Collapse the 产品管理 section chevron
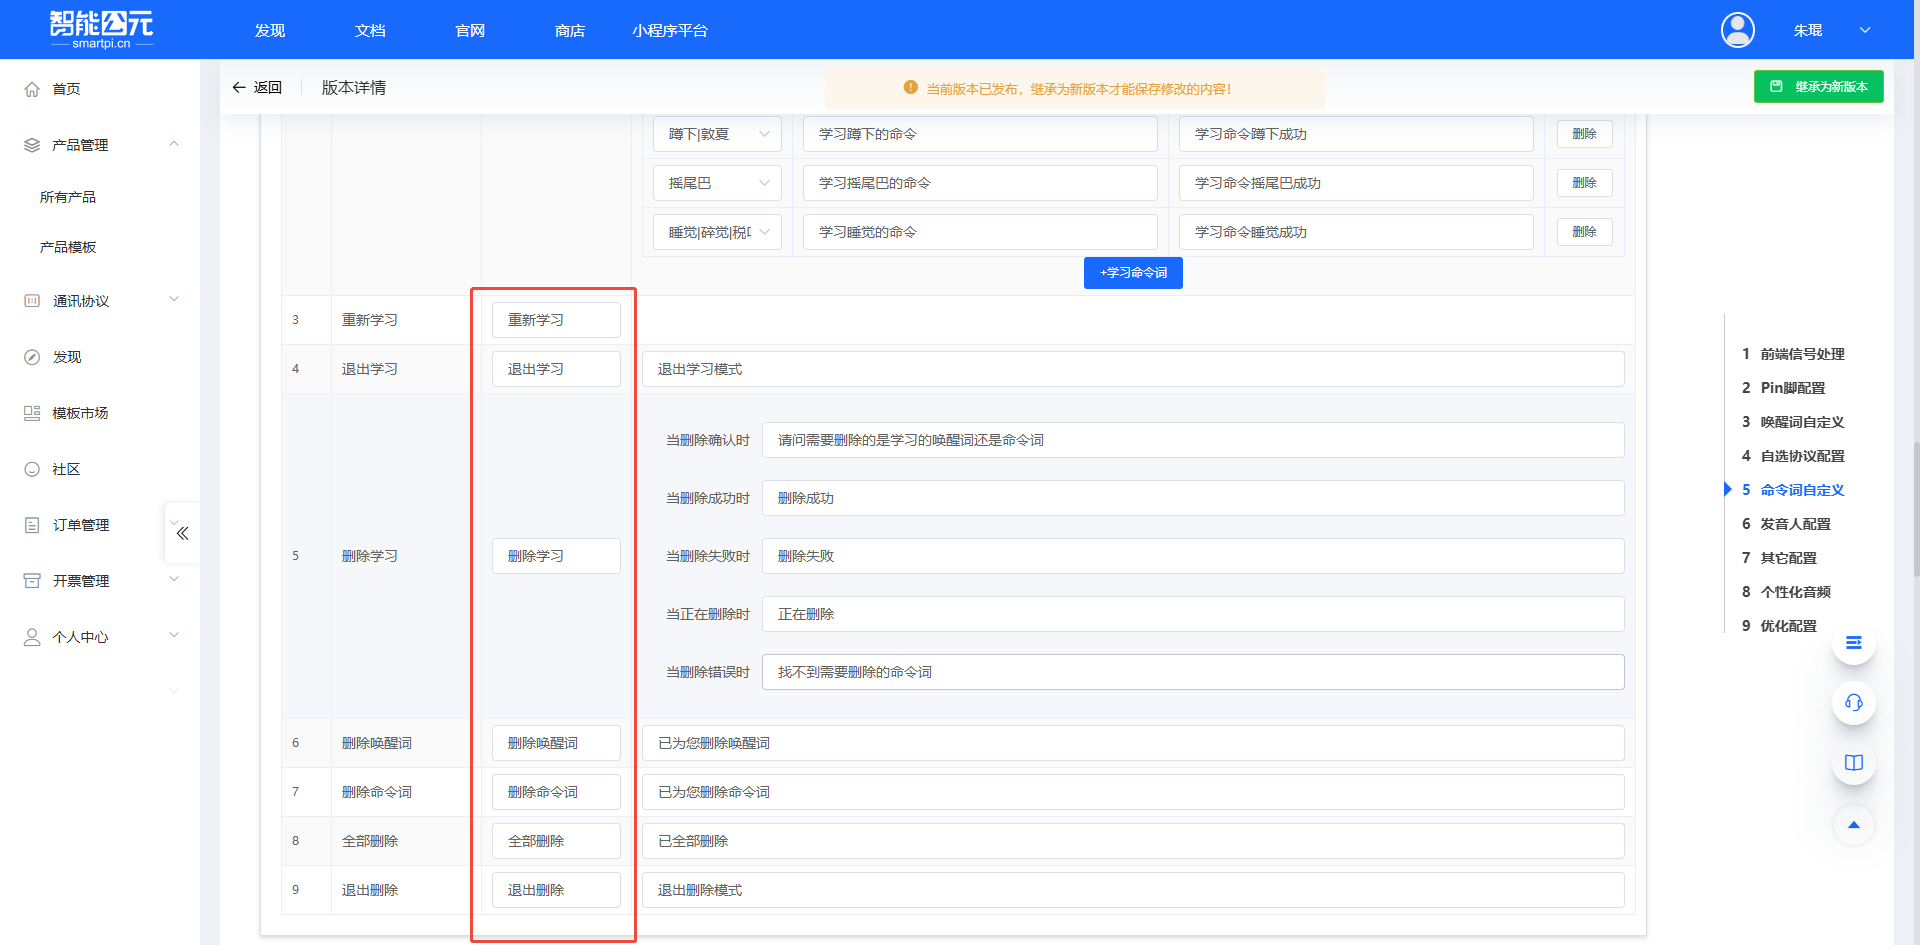 coord(174,143)
